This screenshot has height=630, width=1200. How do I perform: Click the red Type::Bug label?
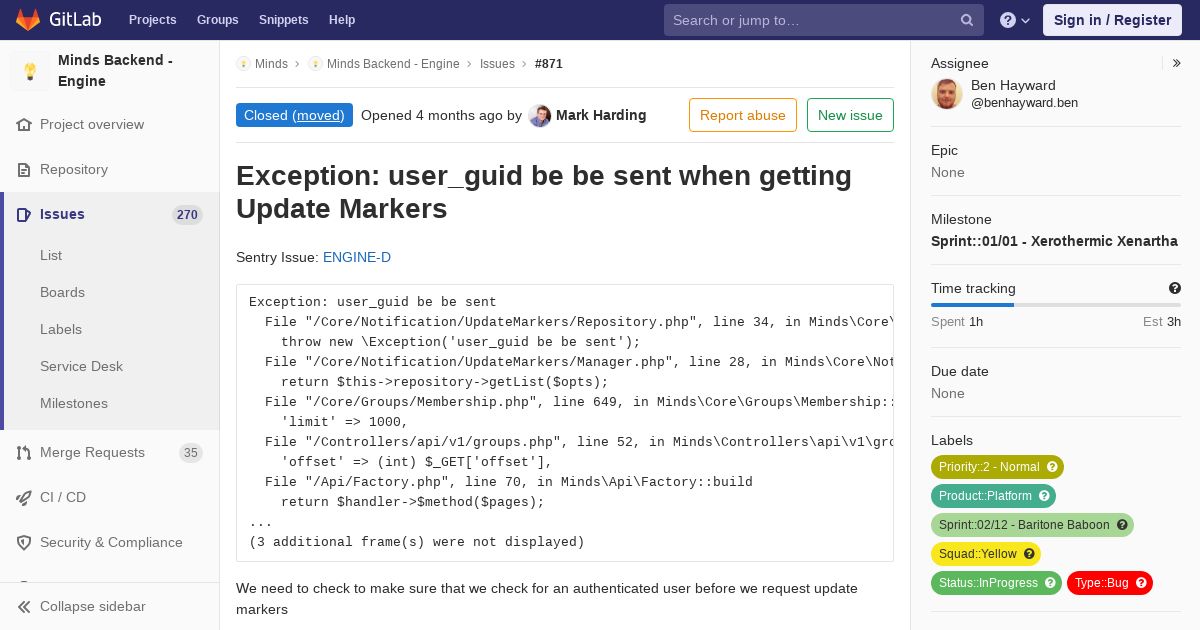tap(1110, 583)
